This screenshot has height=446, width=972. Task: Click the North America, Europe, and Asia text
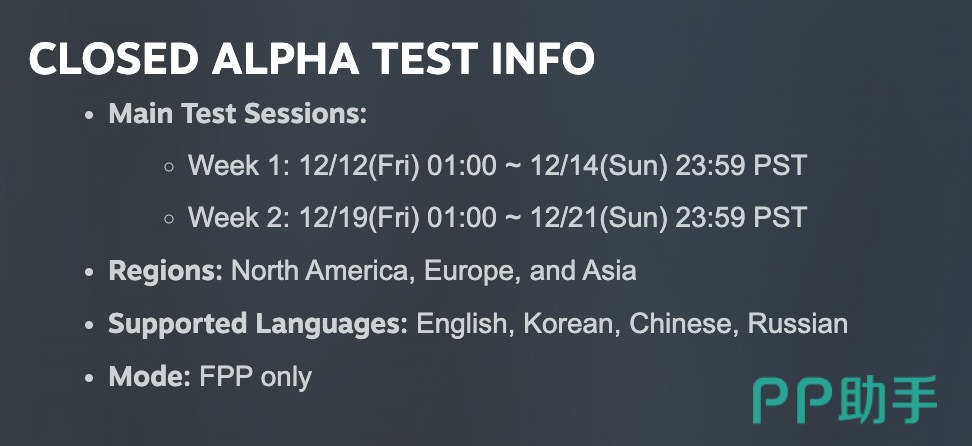coord(434,271)
